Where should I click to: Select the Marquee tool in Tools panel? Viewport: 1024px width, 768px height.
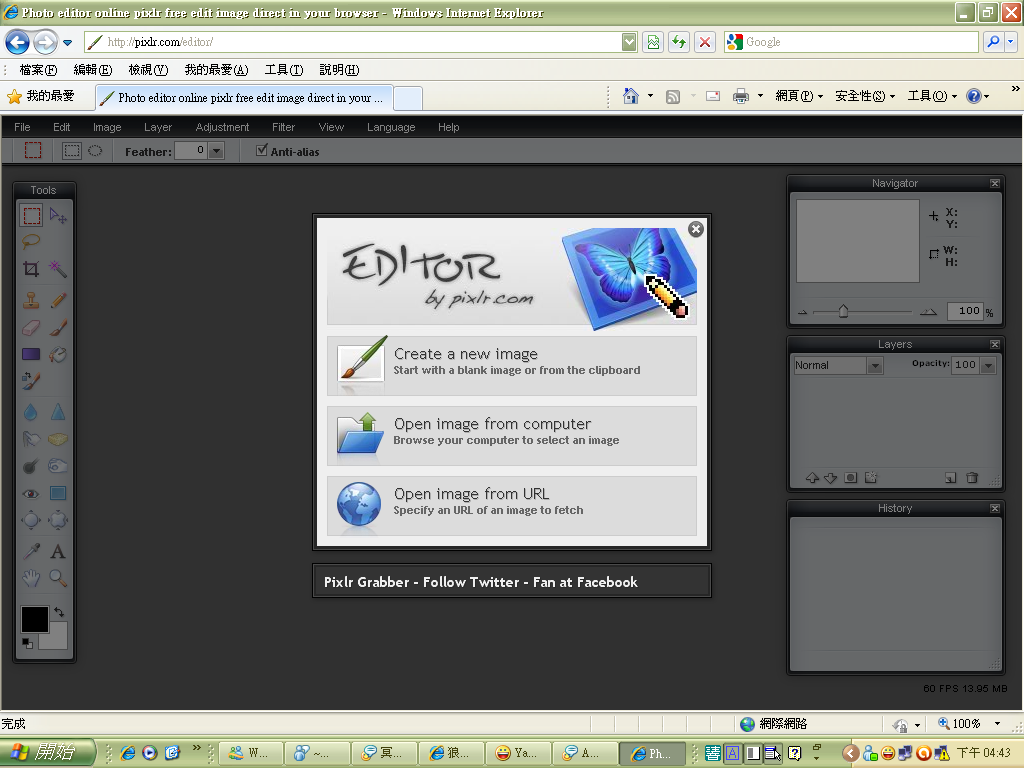click(31, 216)
